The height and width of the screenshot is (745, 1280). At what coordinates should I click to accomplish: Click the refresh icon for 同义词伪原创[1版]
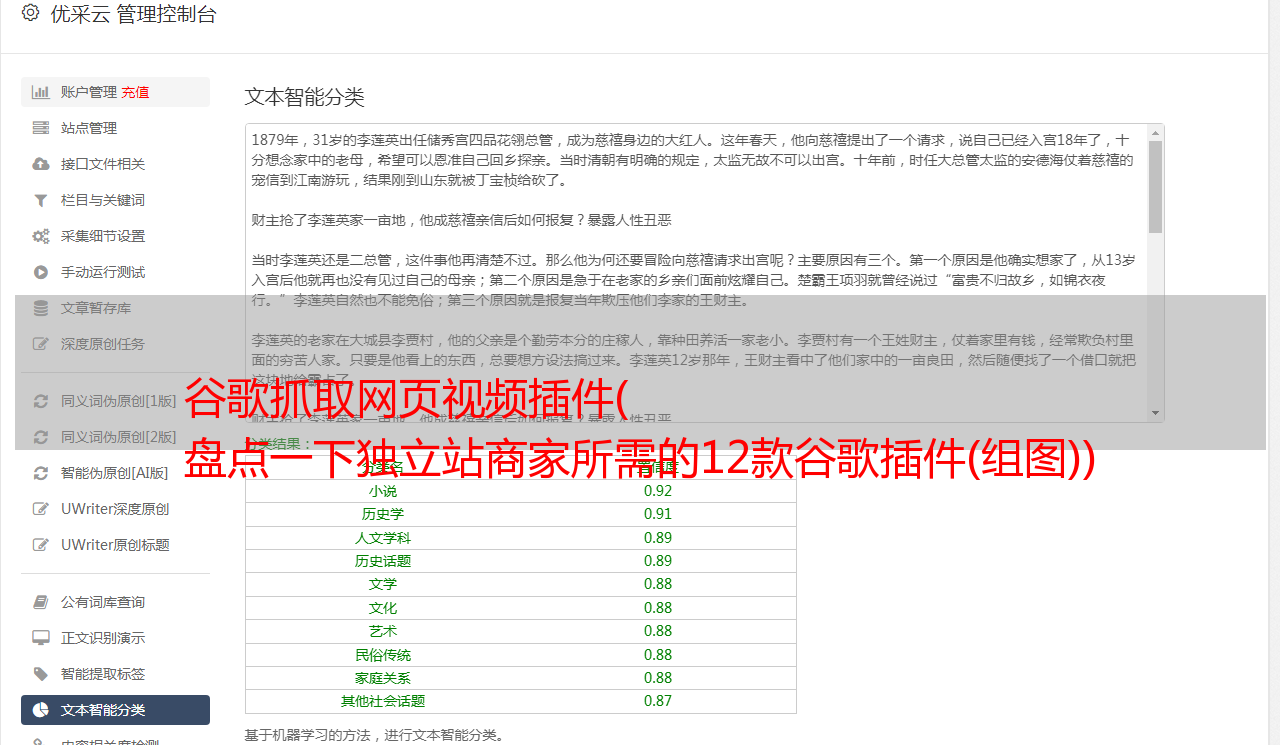41,401
